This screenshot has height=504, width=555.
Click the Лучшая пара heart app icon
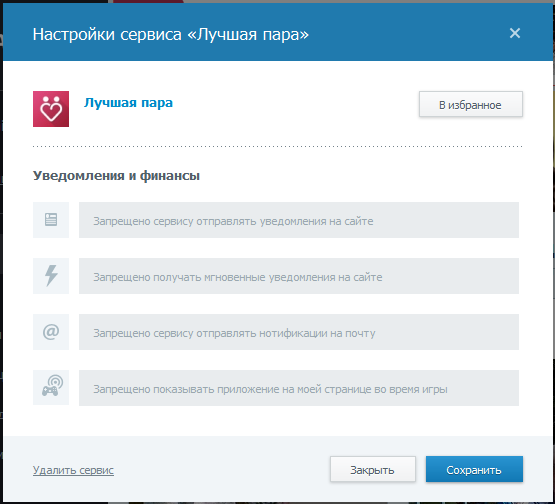[x=51, y=109]
